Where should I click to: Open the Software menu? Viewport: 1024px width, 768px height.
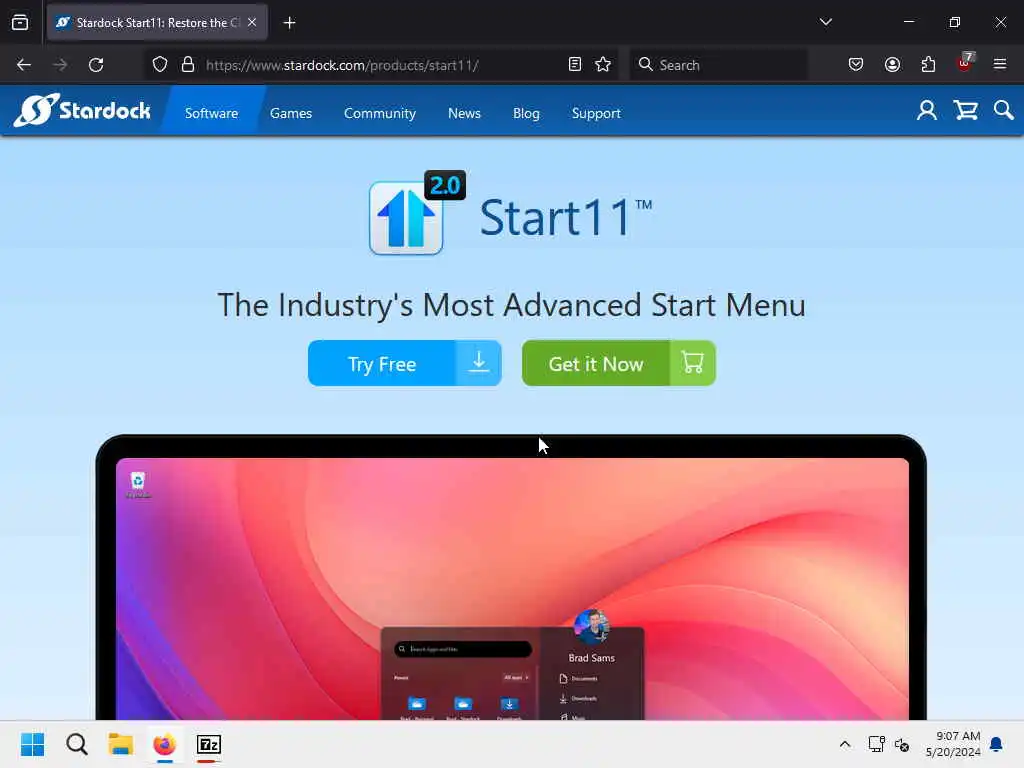click(211, 113)
